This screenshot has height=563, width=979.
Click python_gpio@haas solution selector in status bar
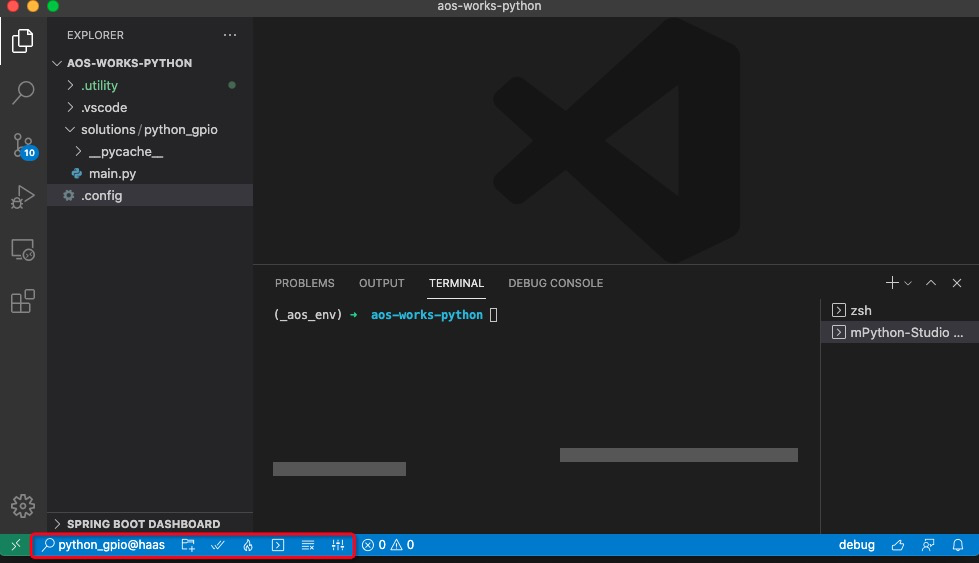(x=104, y=545)
